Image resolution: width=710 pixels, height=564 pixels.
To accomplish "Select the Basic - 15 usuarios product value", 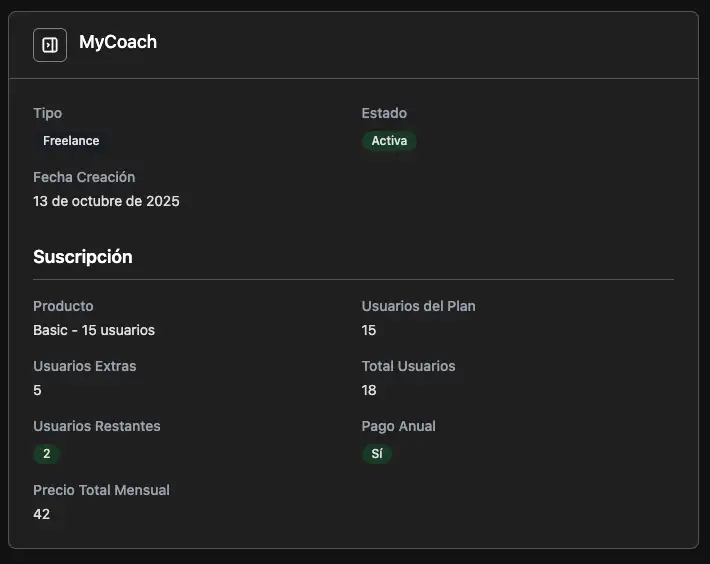I will (x=94, y=330).
